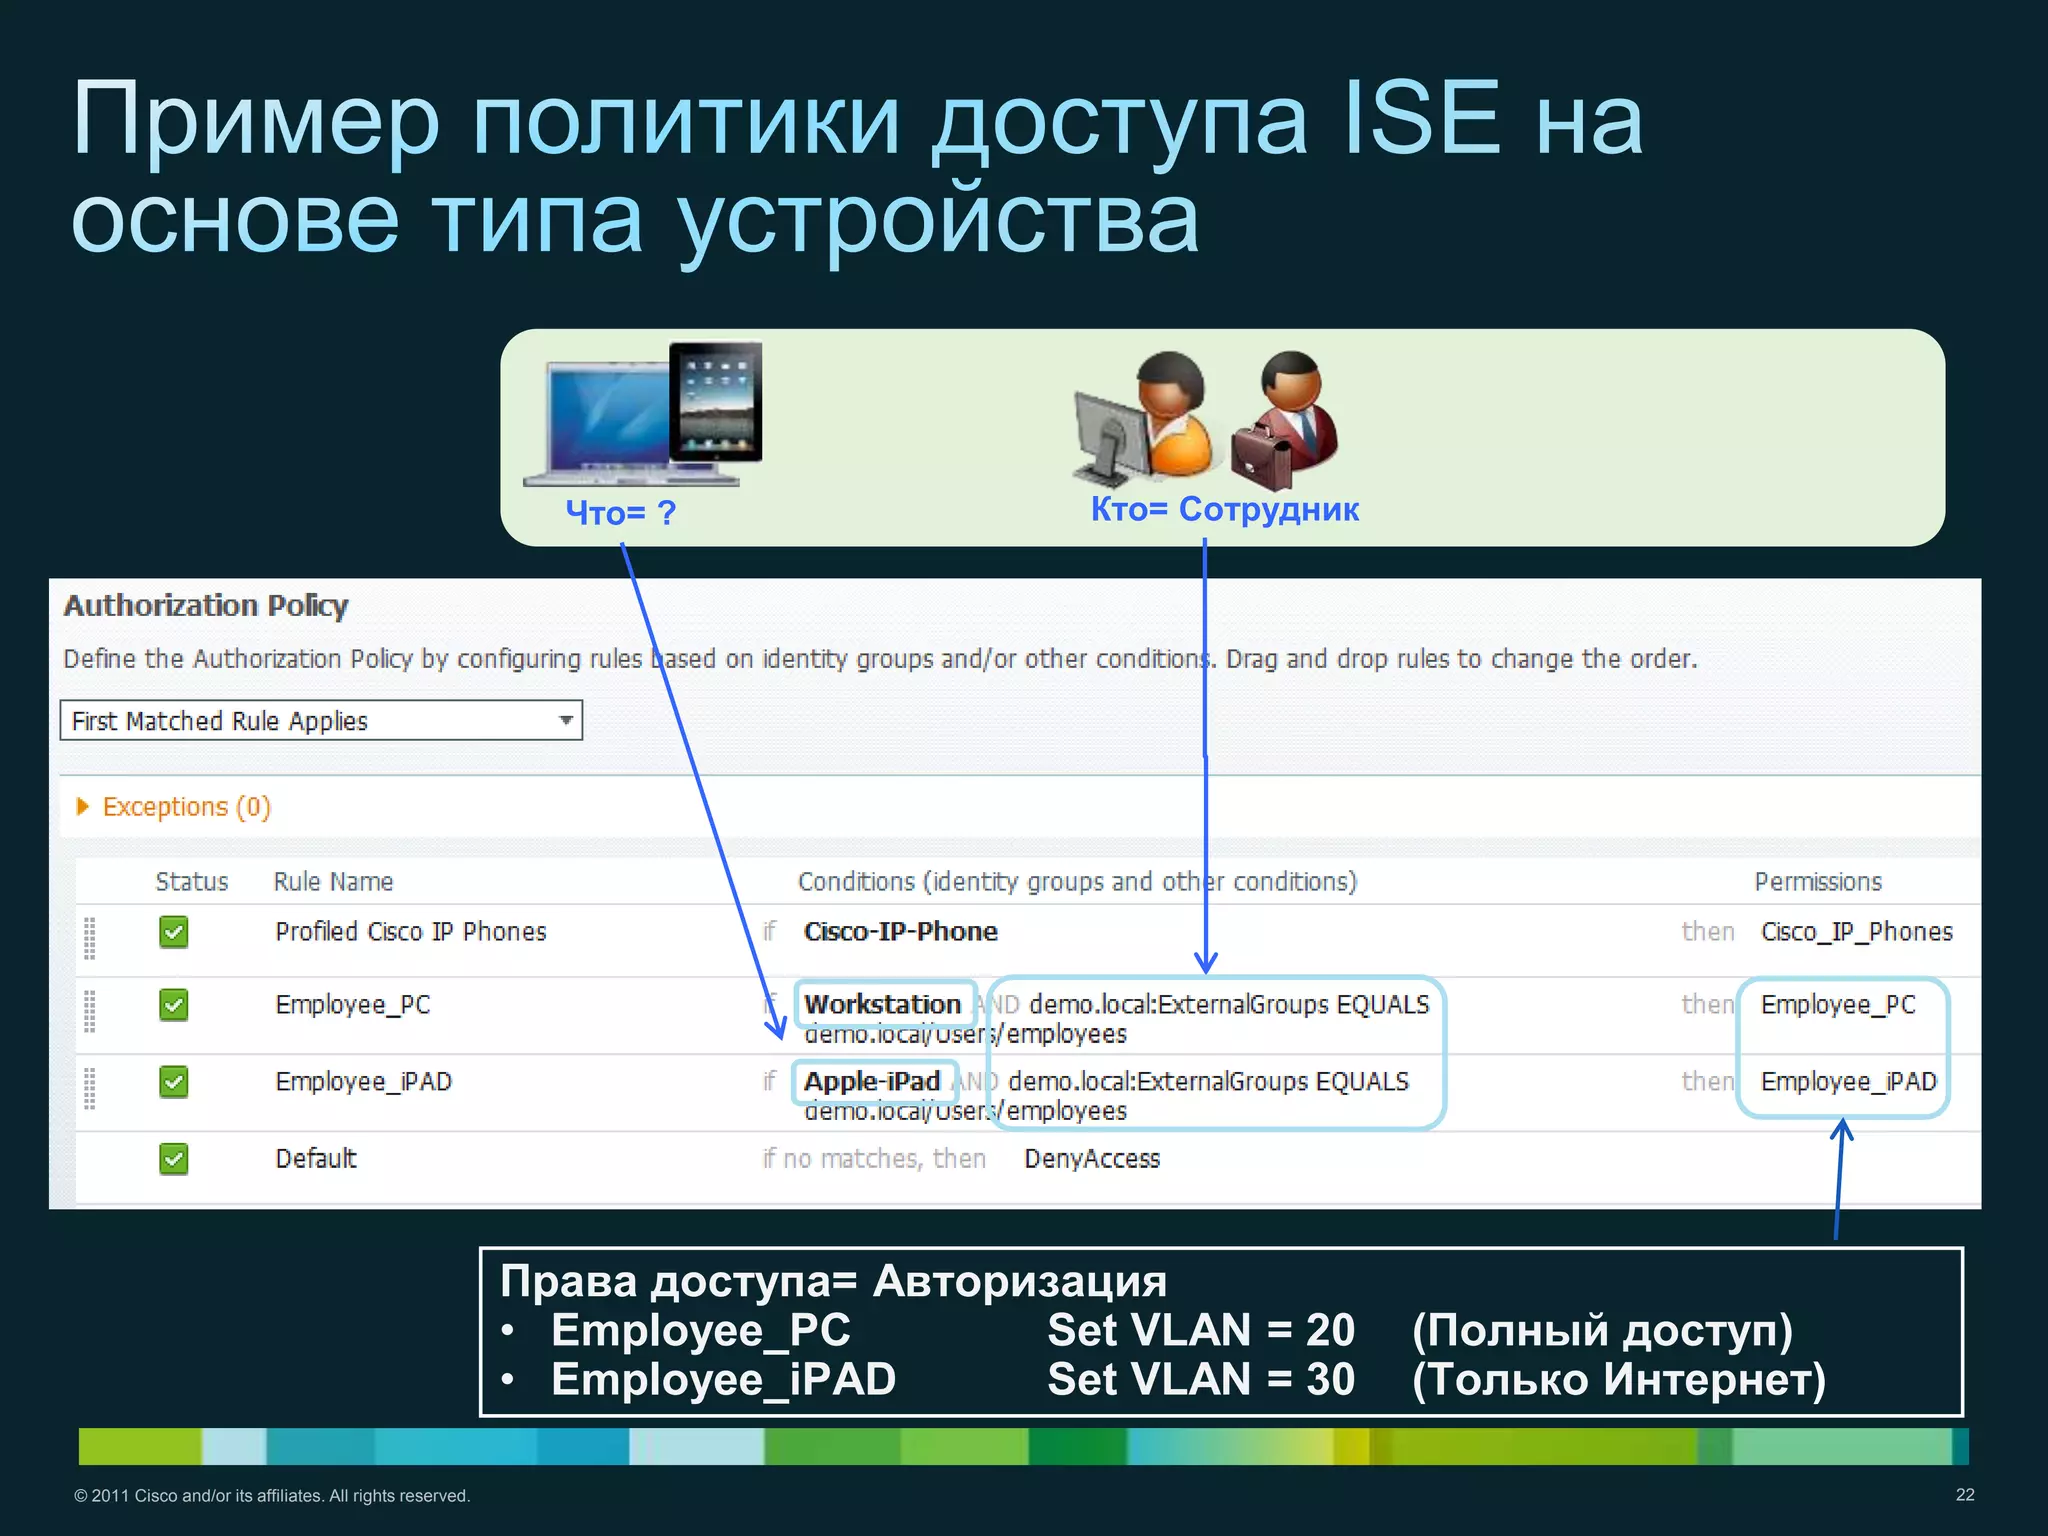
Task: Click ExternalGroups EQUALS condition in Employee_iPAD row
Action: coord(1209,1082)
